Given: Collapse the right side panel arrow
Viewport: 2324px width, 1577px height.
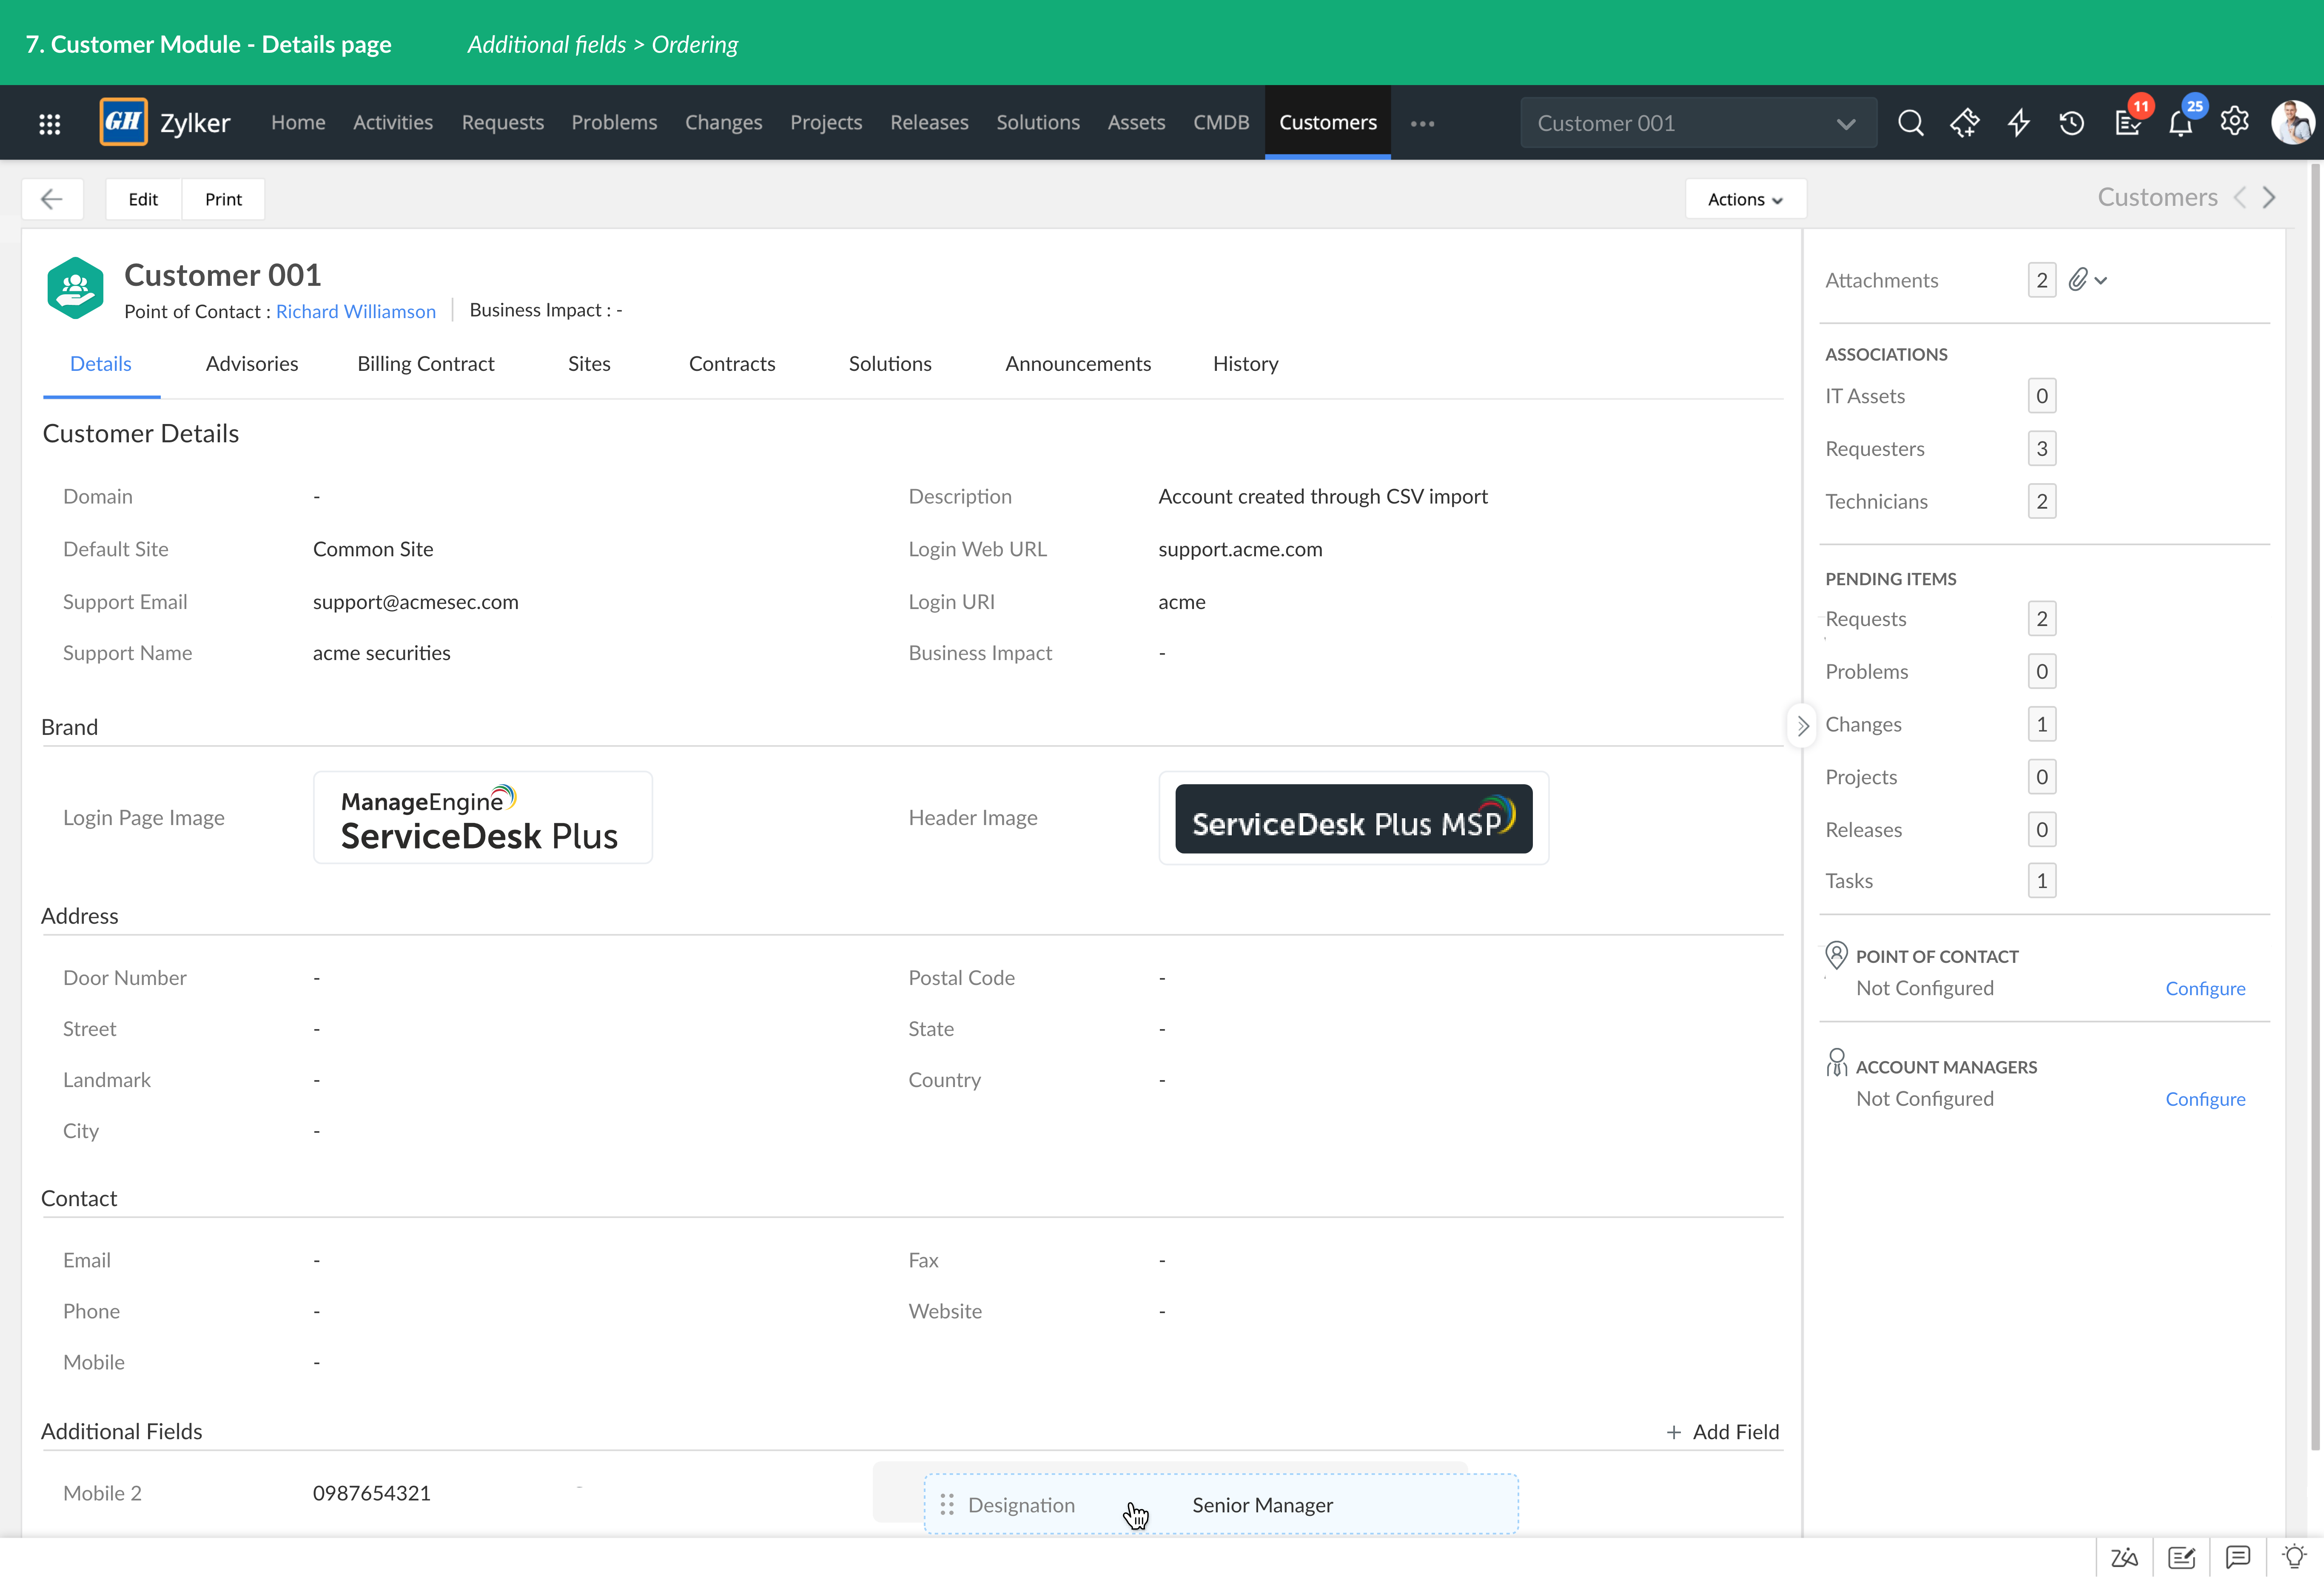Looking at the screenshot, I should (1802, 726).
